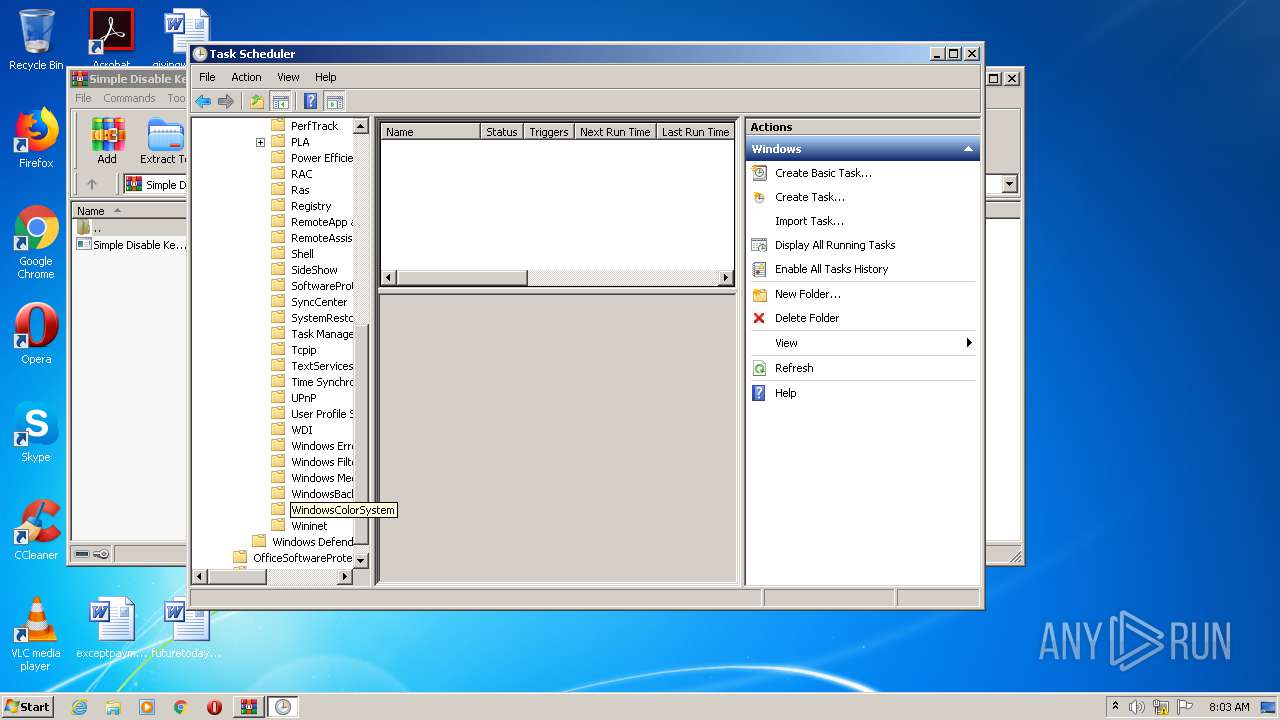Image resolution: width=1280 pixels, height=720 pixels.
Task: Click the Triggers column header
Action: [548, 132]
